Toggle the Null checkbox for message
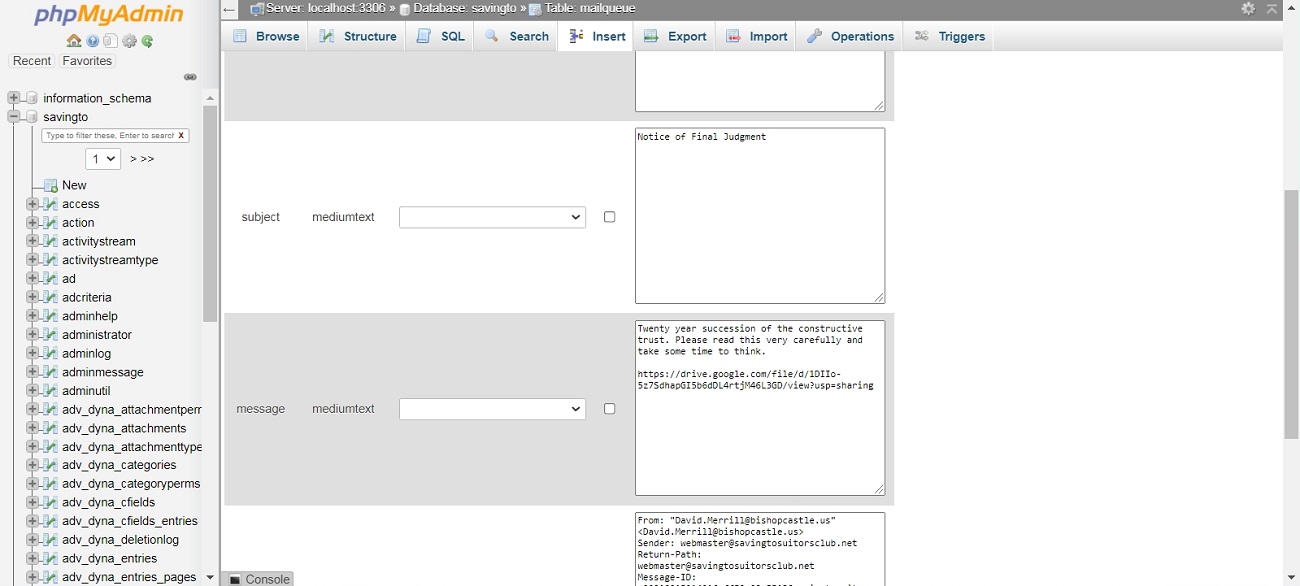This screenshot has height=586, width=1300. click(x=609, y=409)
